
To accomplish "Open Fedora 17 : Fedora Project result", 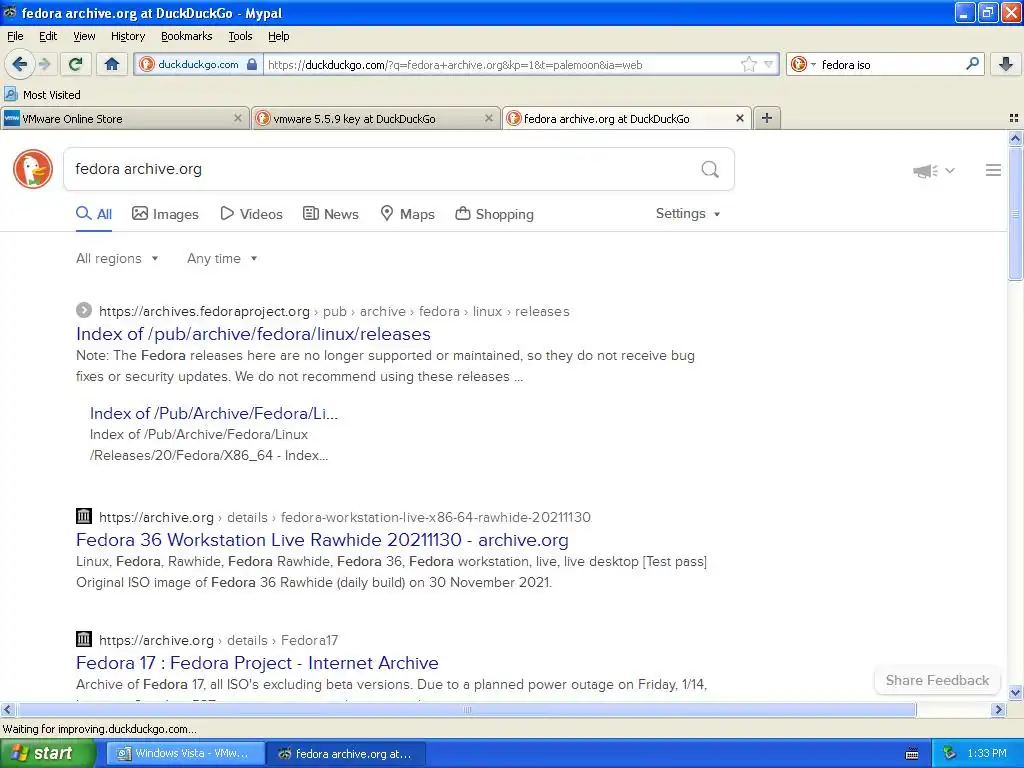I will [257, 663].
